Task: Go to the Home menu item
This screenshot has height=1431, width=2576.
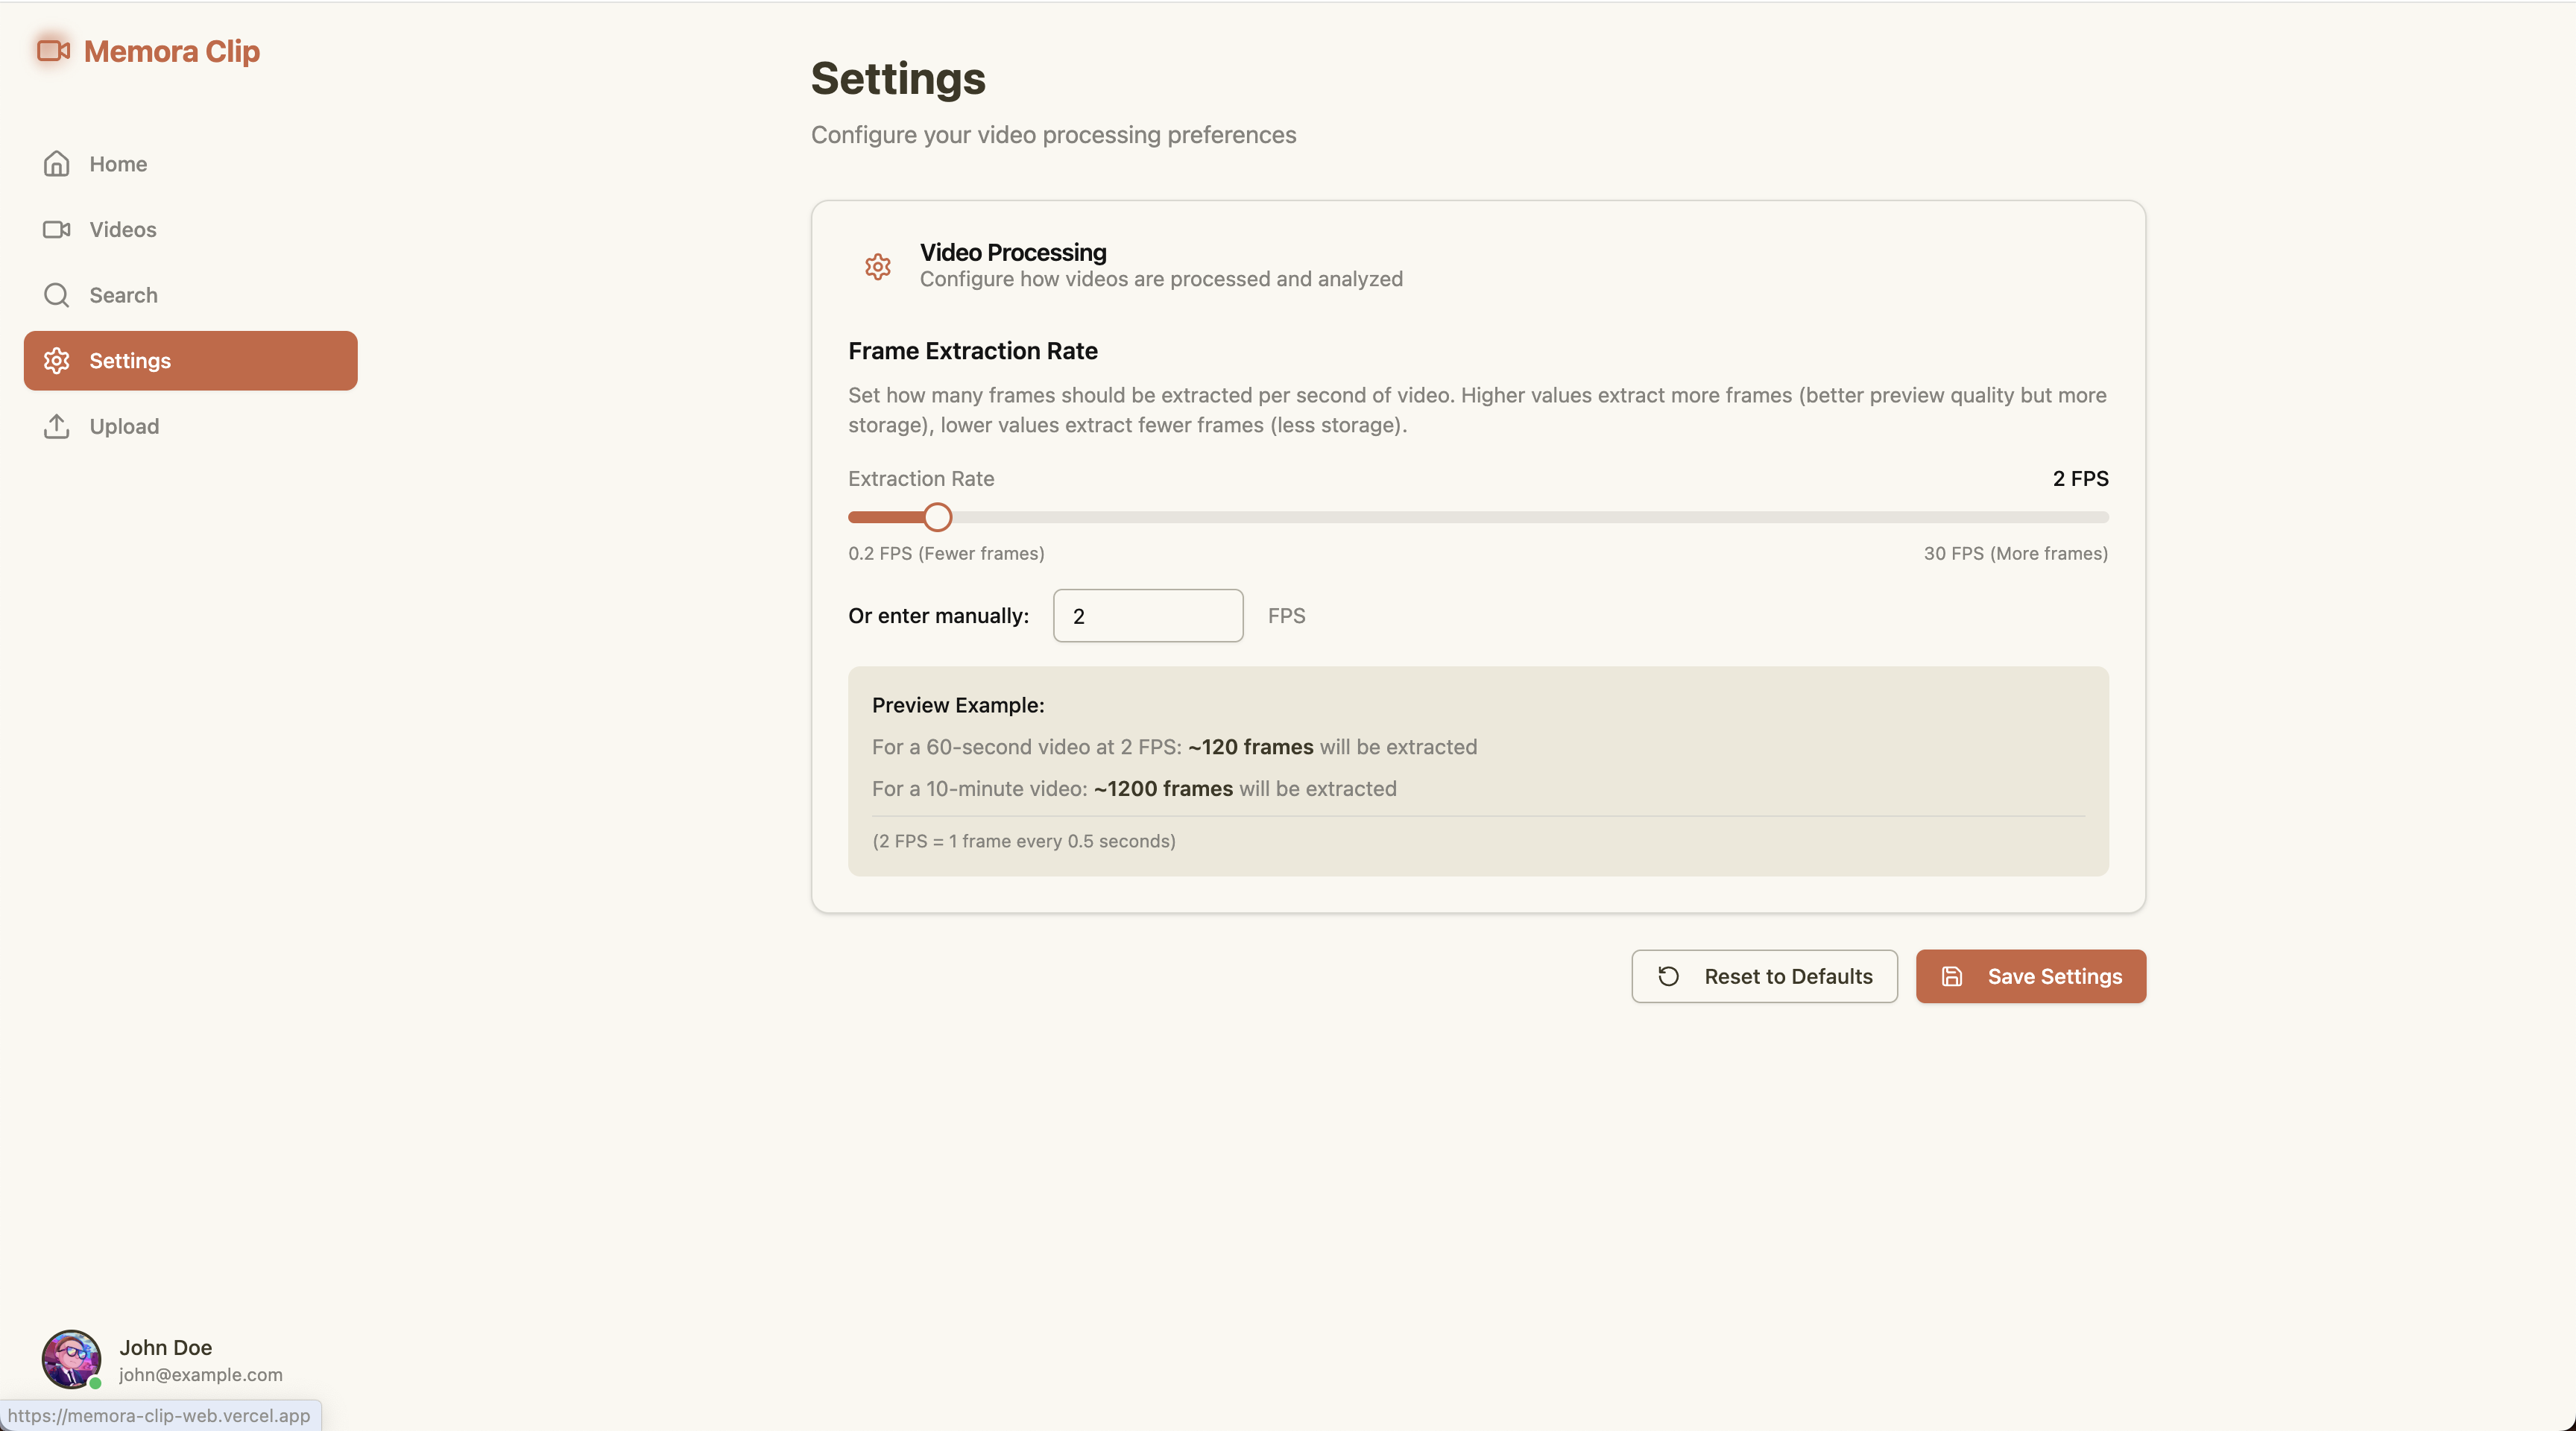Action: (x=118, y=164)
